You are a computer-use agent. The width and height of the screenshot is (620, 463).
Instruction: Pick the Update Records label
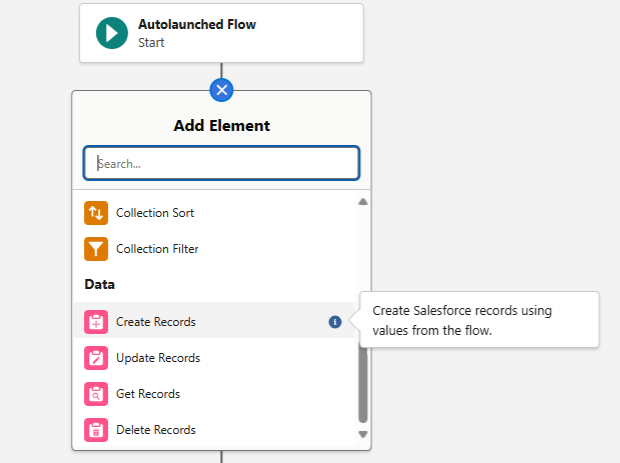point(158,358)
